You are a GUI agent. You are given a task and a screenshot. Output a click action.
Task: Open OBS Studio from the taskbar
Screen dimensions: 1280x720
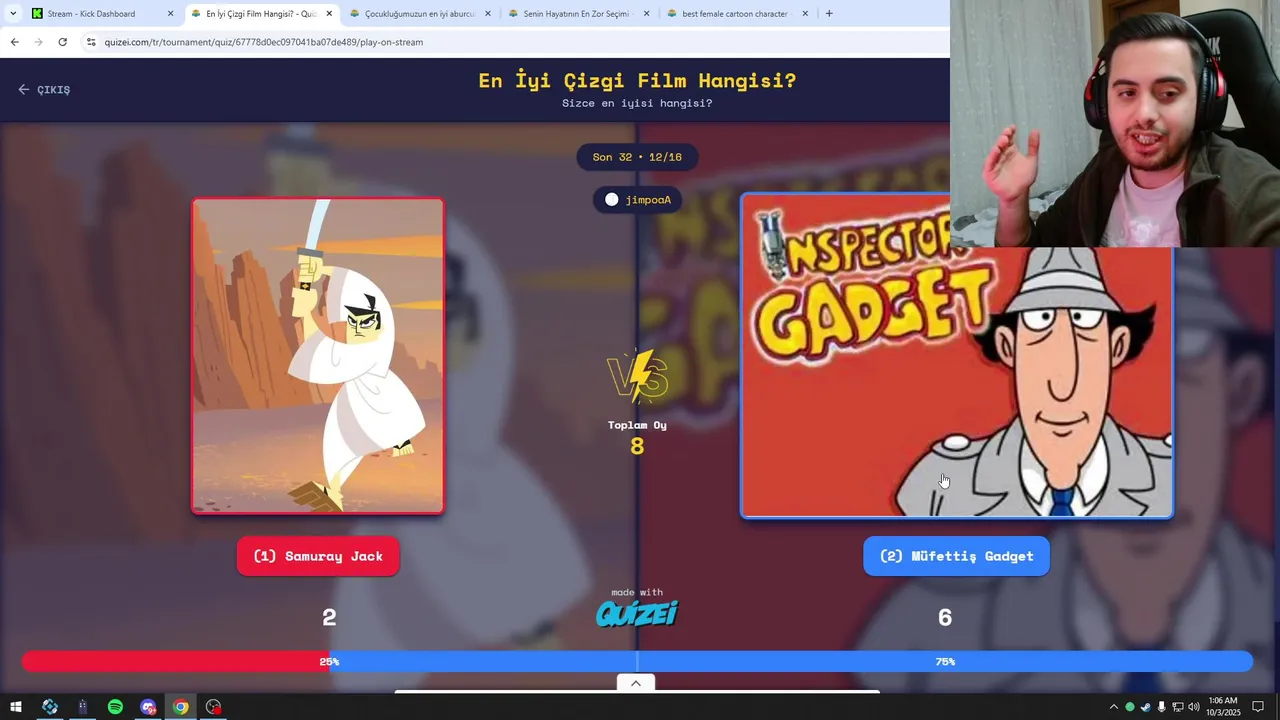point(213,707)
